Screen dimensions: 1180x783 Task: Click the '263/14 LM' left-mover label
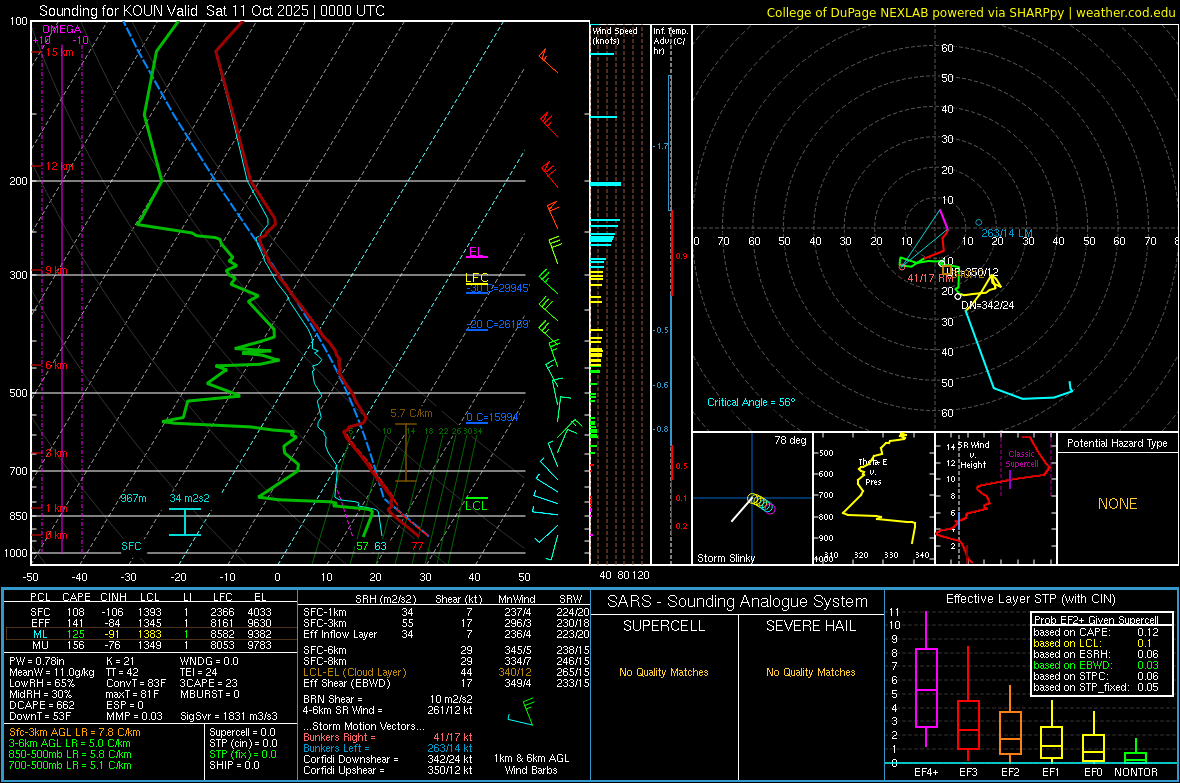(x=1007, y=233)
